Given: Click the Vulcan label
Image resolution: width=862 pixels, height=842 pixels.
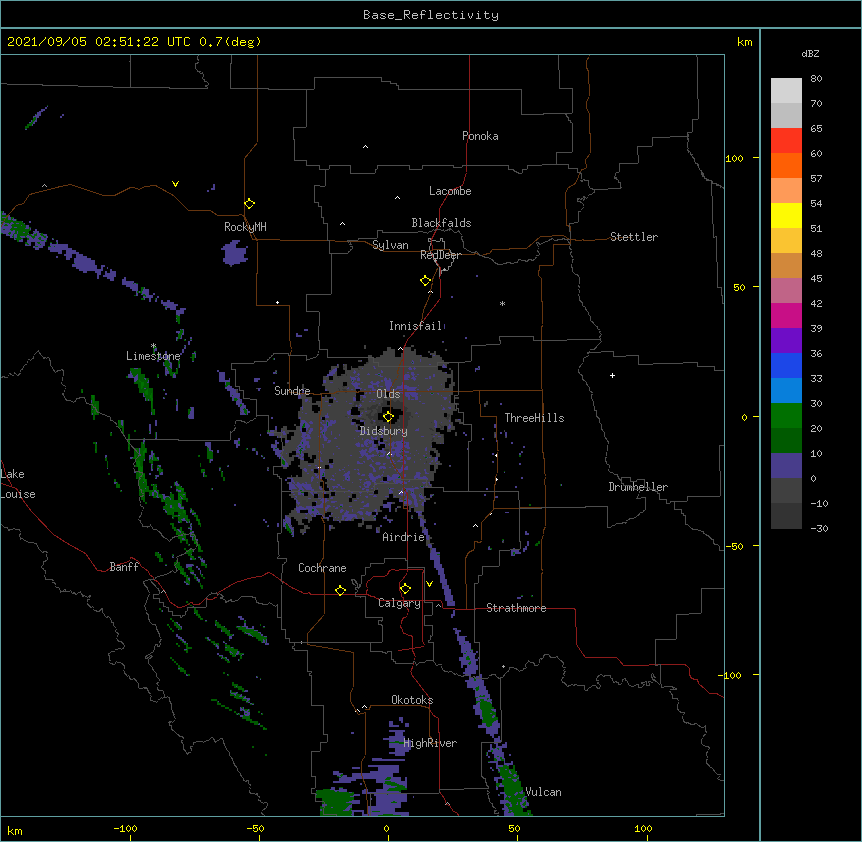Looking at the screenshot, I should (543, 792).
